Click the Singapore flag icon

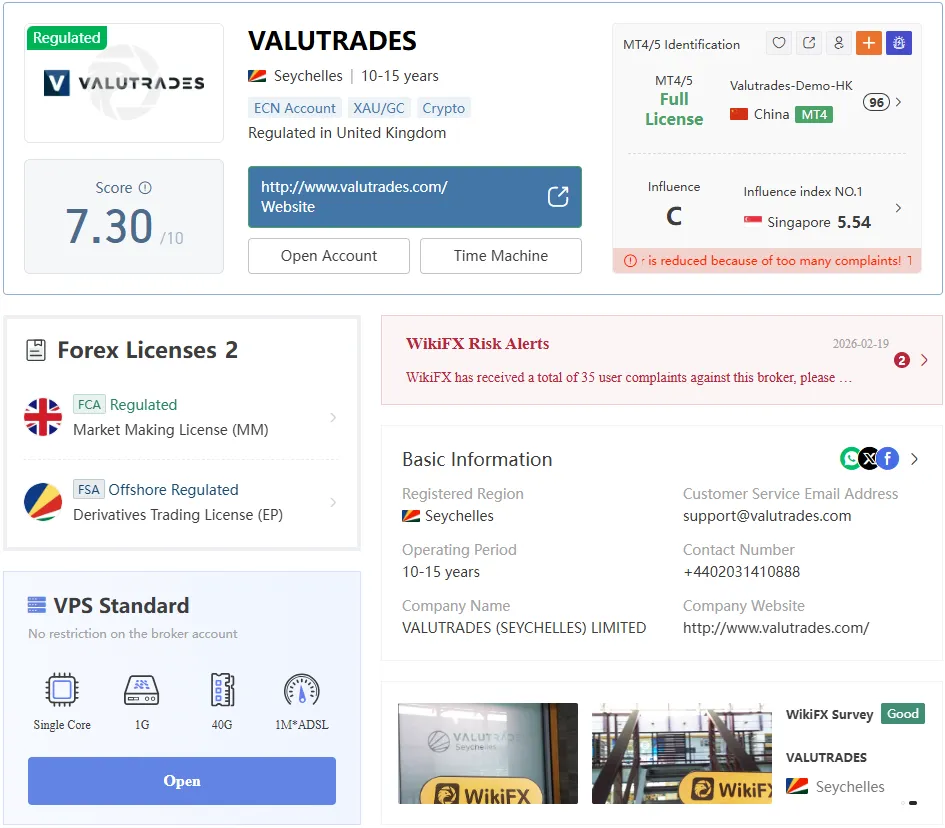(x=753, y=220)
